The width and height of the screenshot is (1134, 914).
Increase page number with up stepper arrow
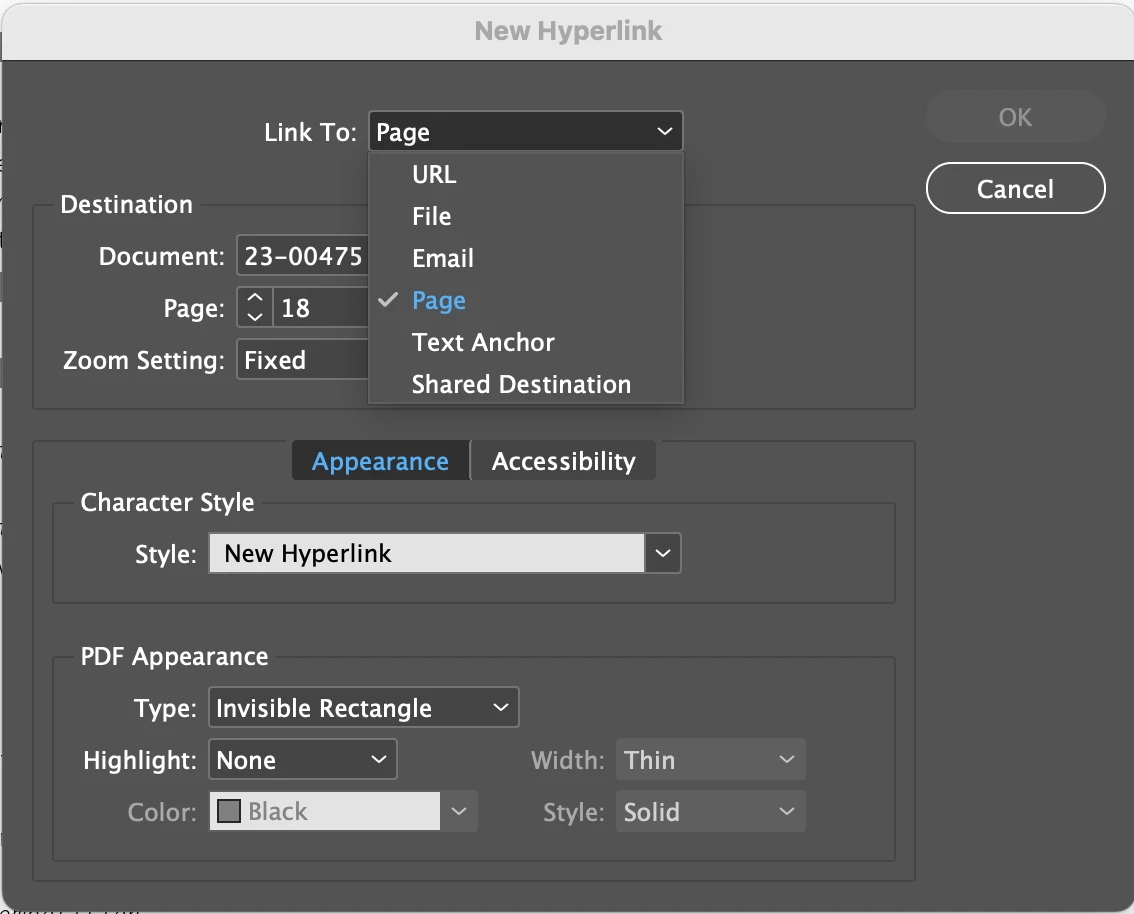pos(255,297)
